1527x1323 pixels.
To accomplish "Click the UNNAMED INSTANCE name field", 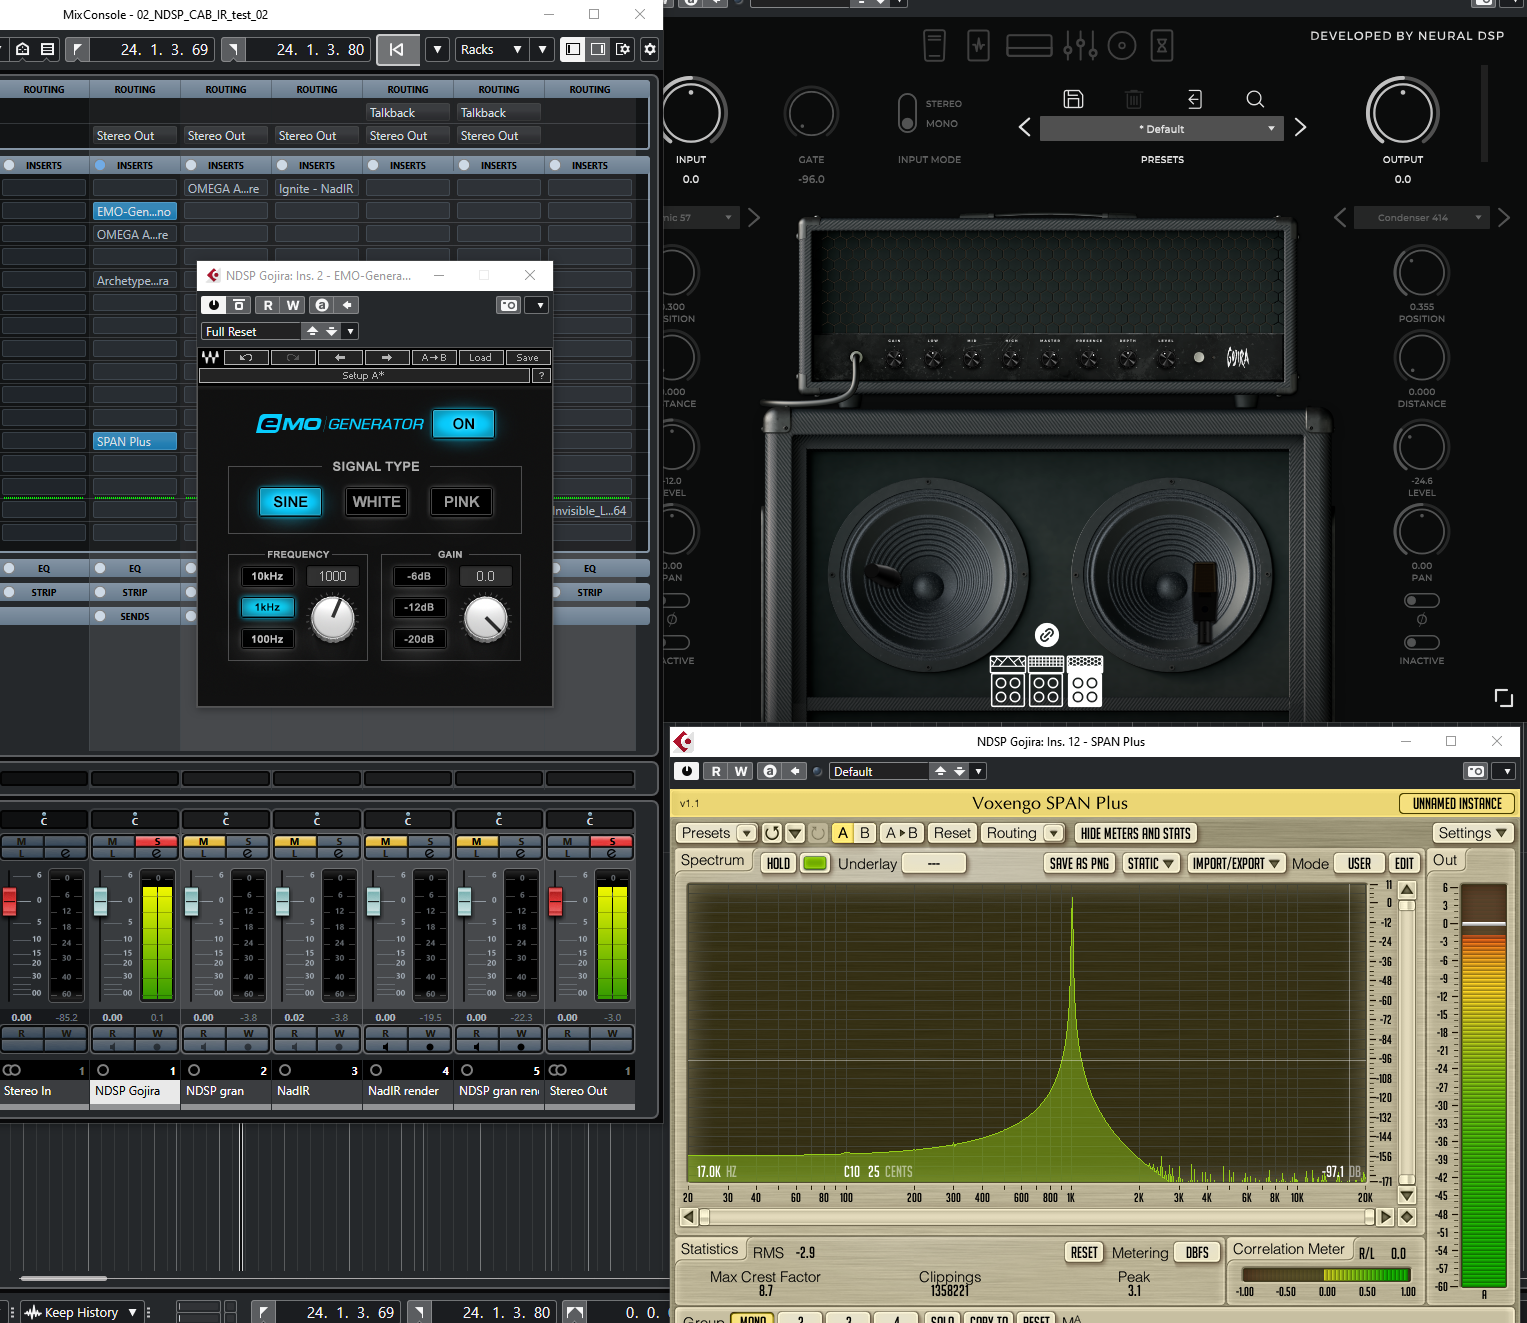I will point(1457,803).
